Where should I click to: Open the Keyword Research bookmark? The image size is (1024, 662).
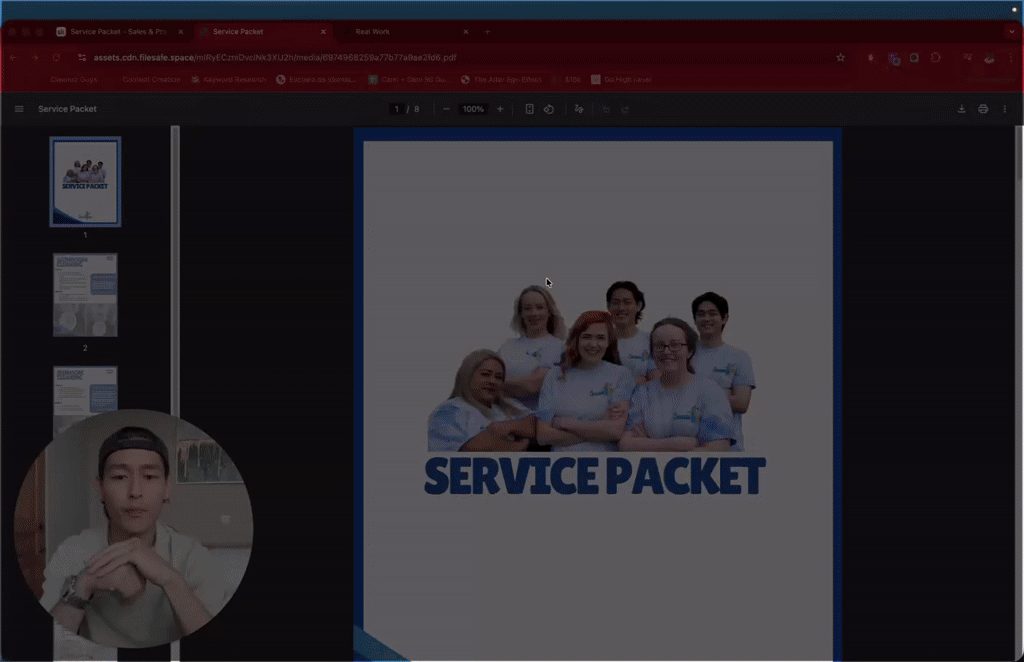[x=229, y=79]
